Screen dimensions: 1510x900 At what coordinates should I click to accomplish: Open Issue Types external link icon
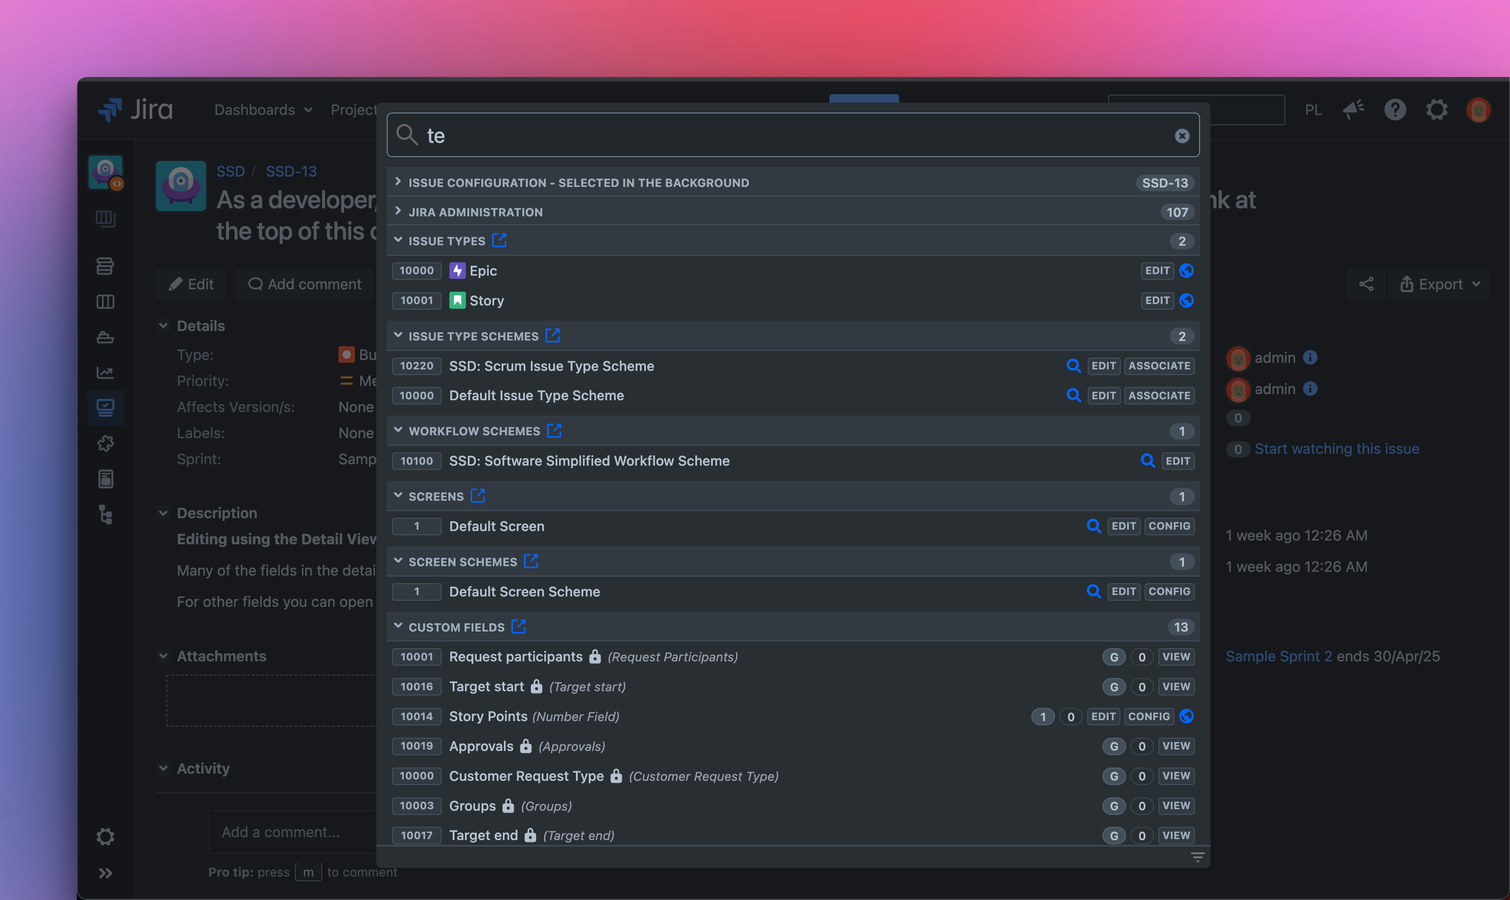[x=499, y=240]
